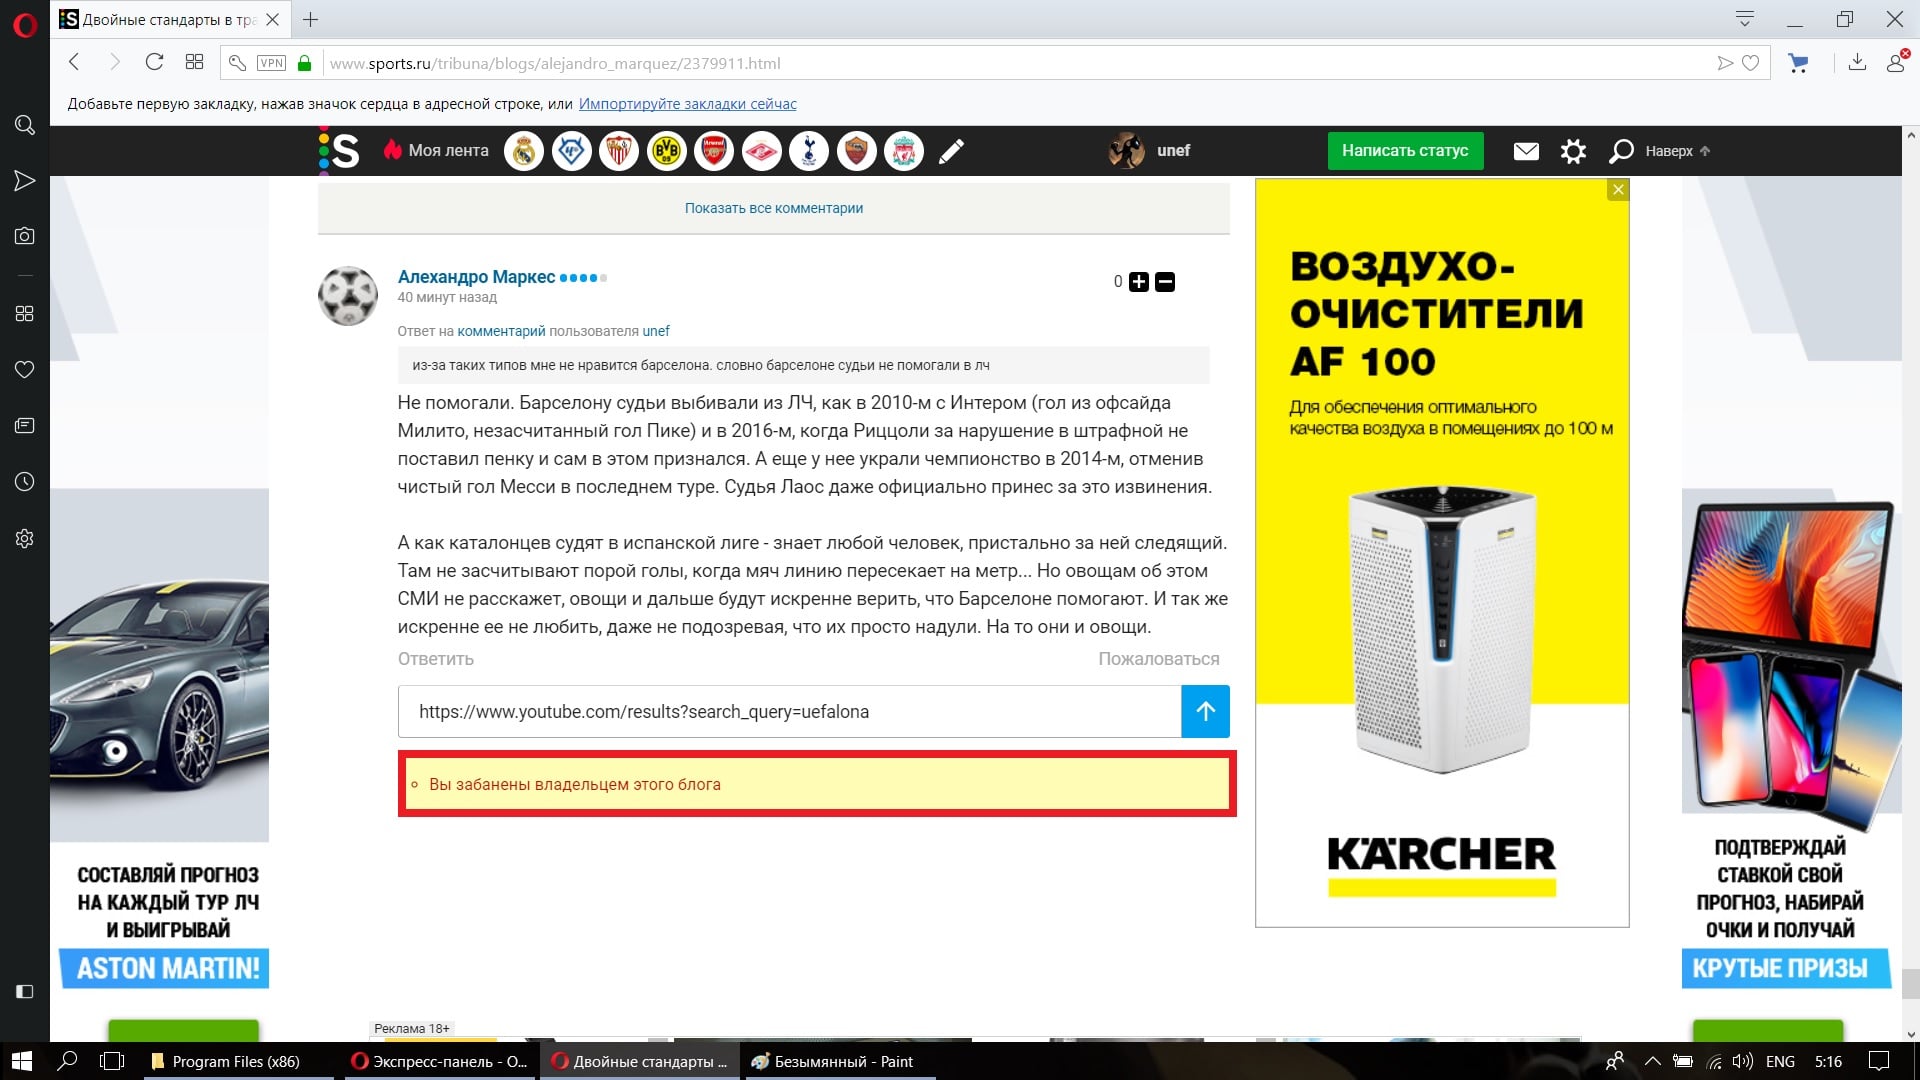The width and height of the screenshot is (1920, 1080).
Task: Click Написать статус green button
Action: click(1404, 151)
